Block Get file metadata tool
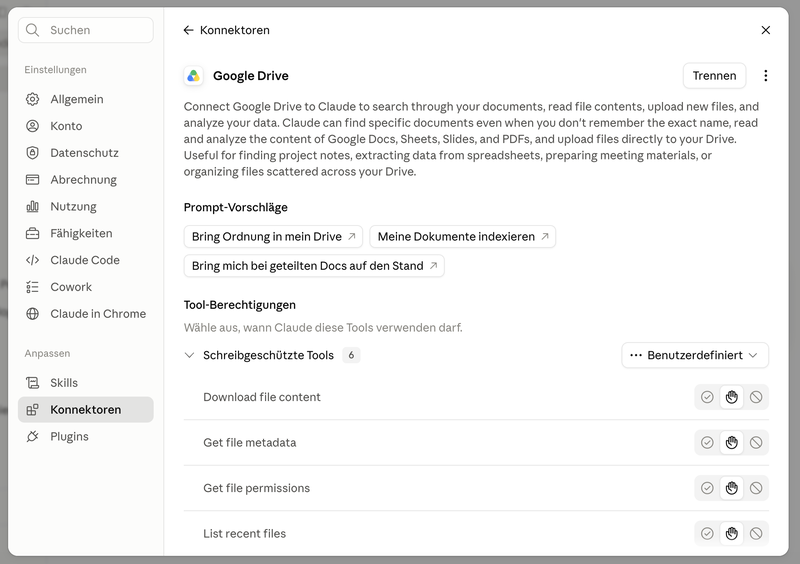Viewport: 800px width, 564px height. (756, 443)
